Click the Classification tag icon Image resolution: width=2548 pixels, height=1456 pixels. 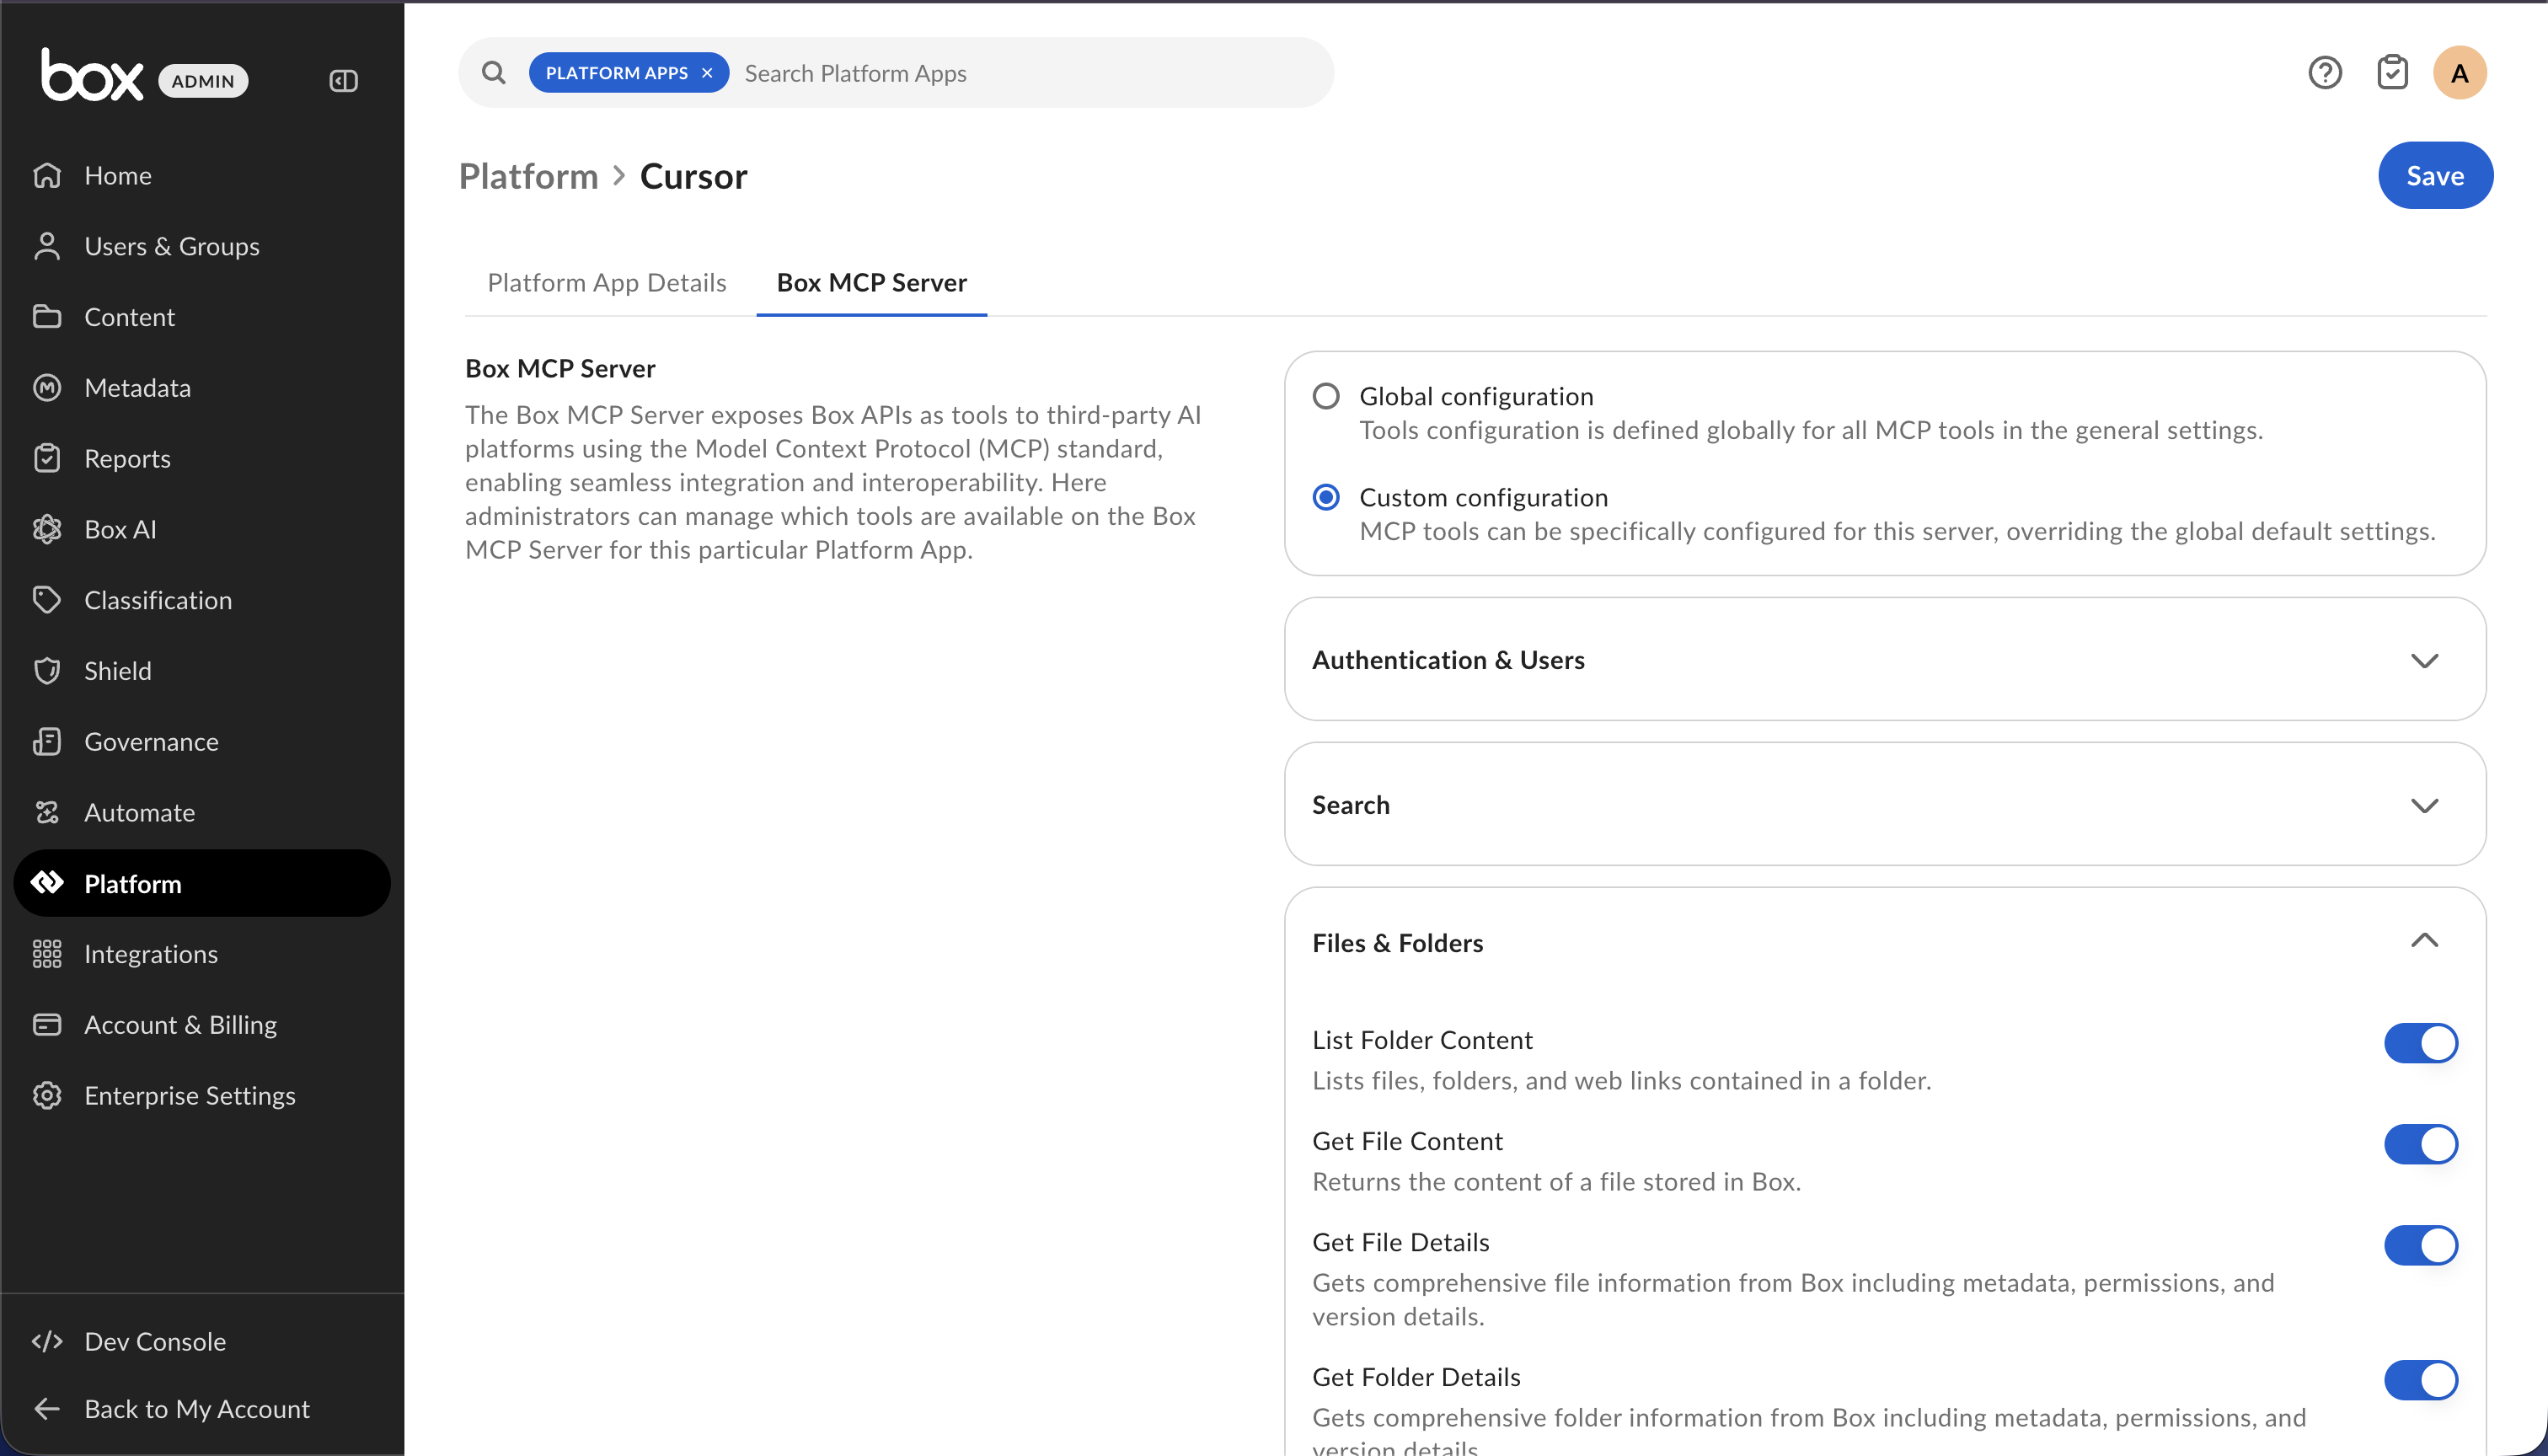47,600
